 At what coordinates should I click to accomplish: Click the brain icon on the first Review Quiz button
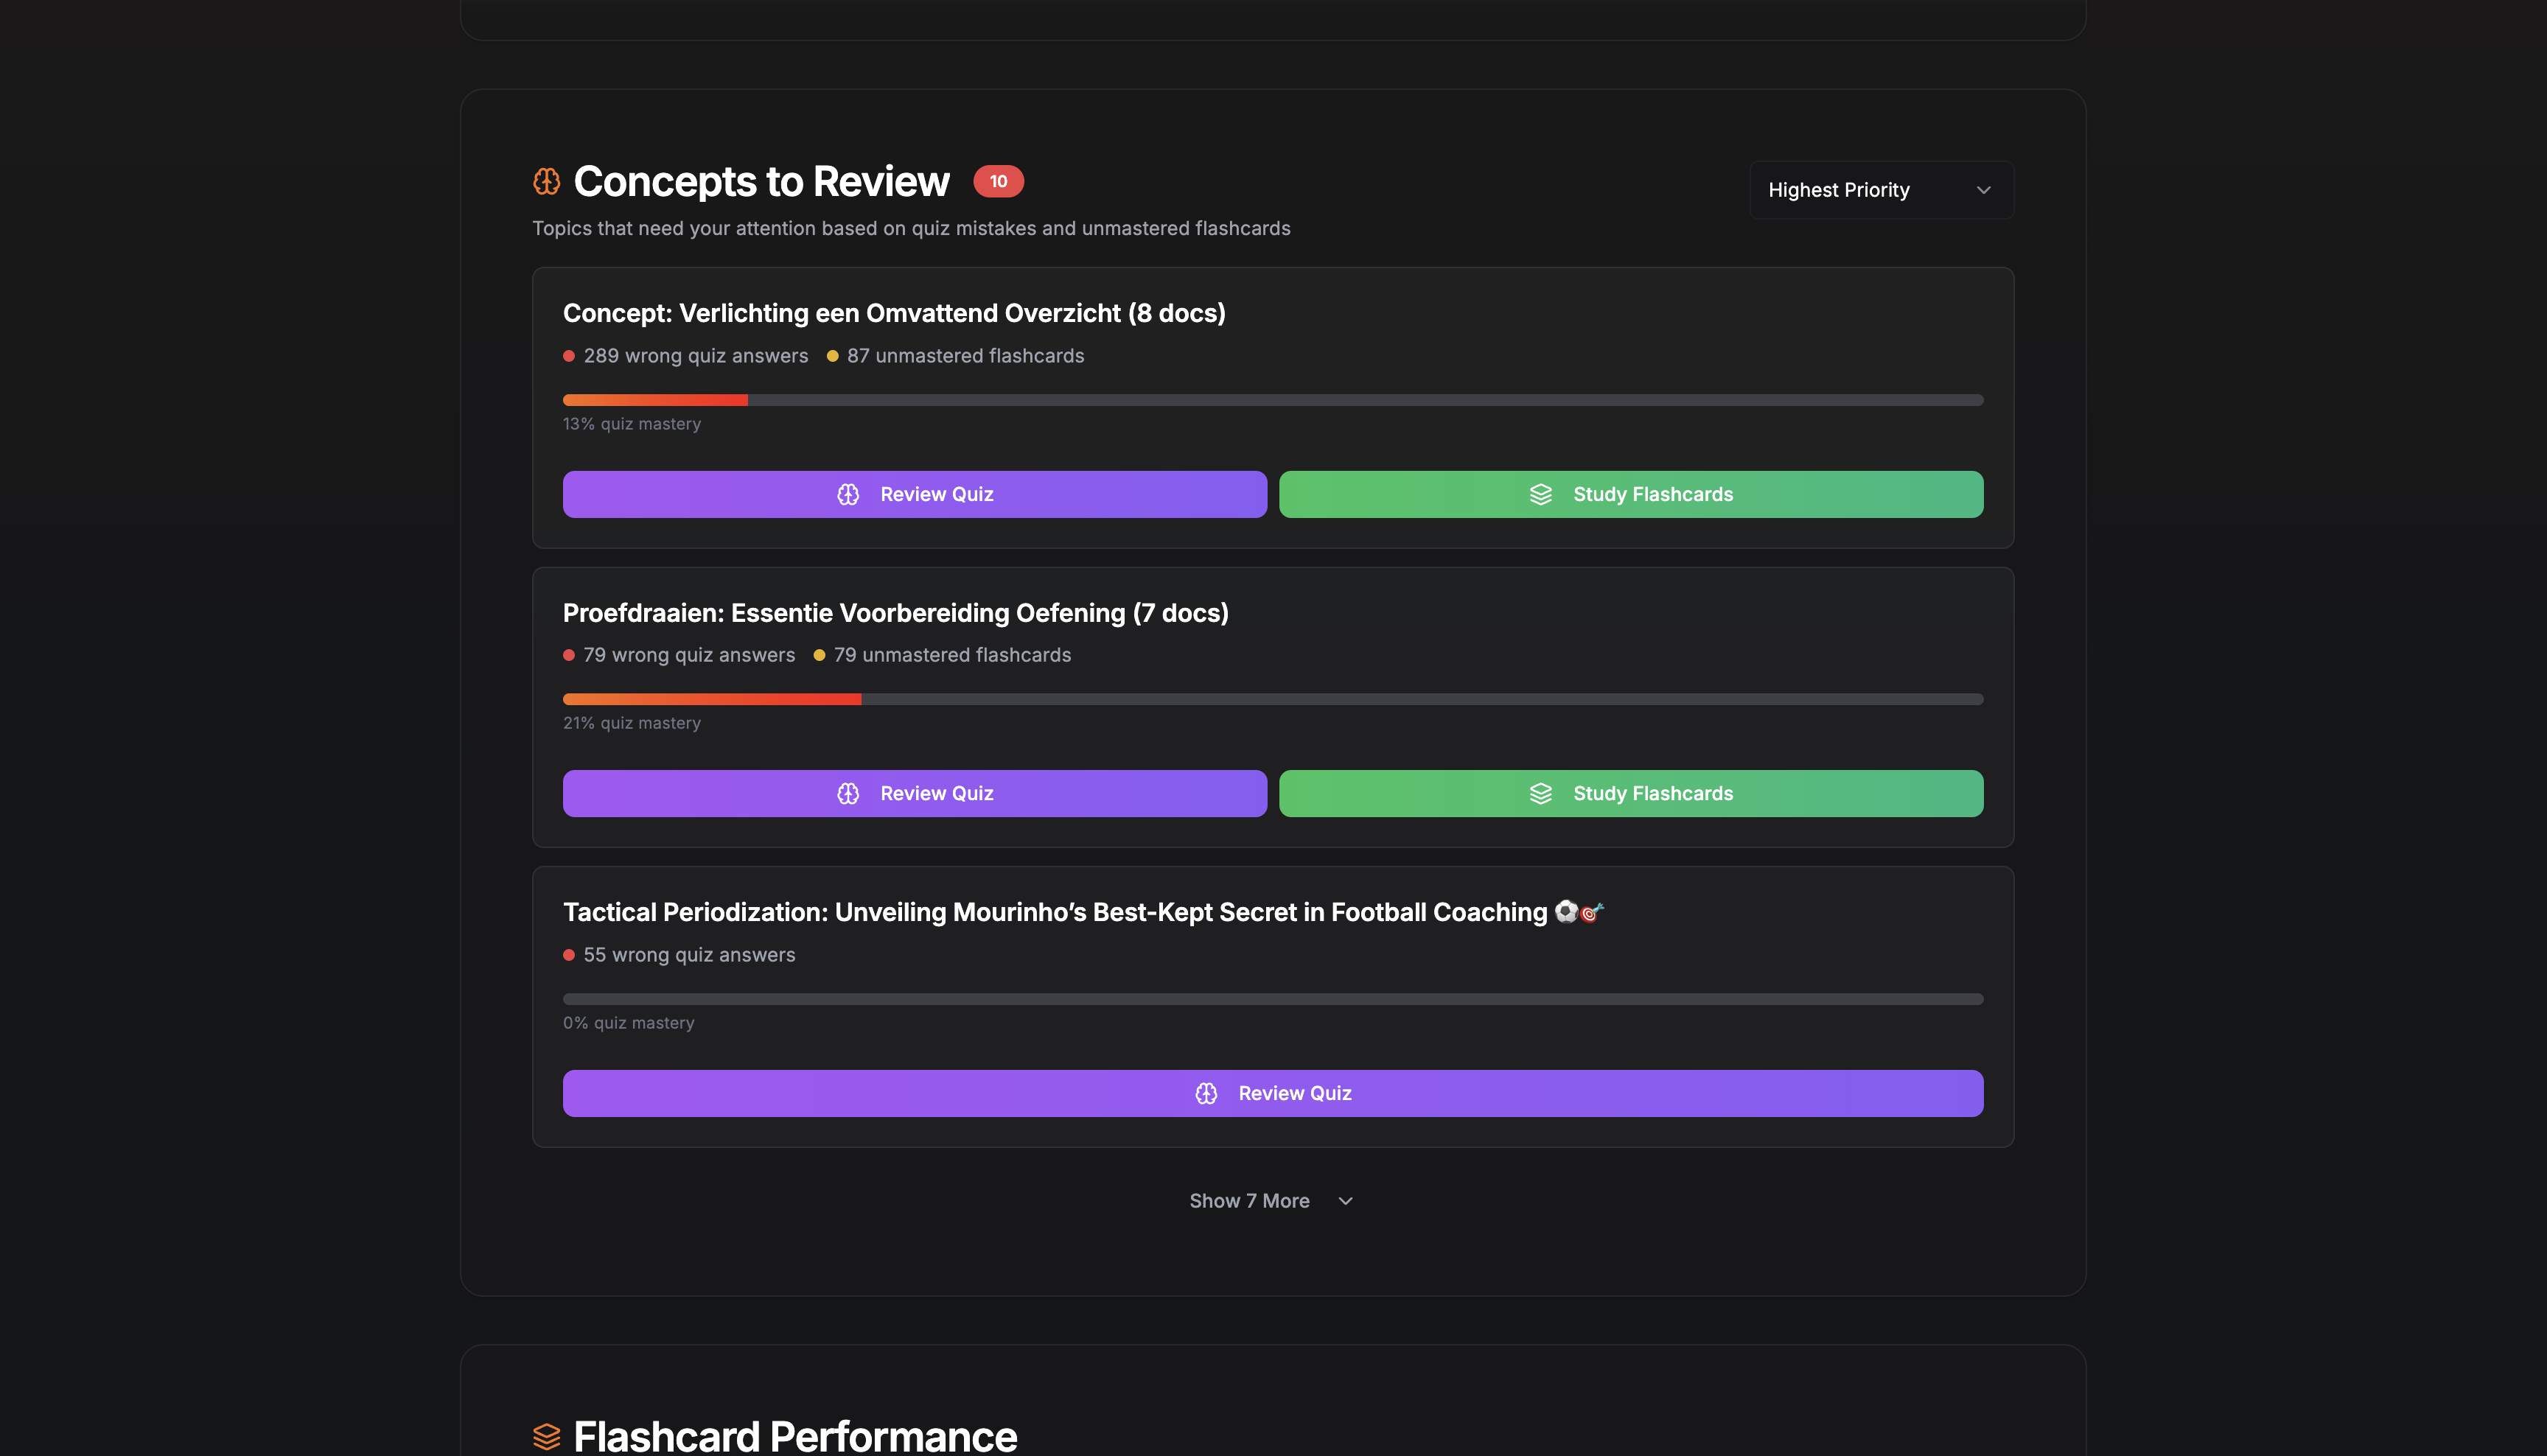[x=849, y=493]
